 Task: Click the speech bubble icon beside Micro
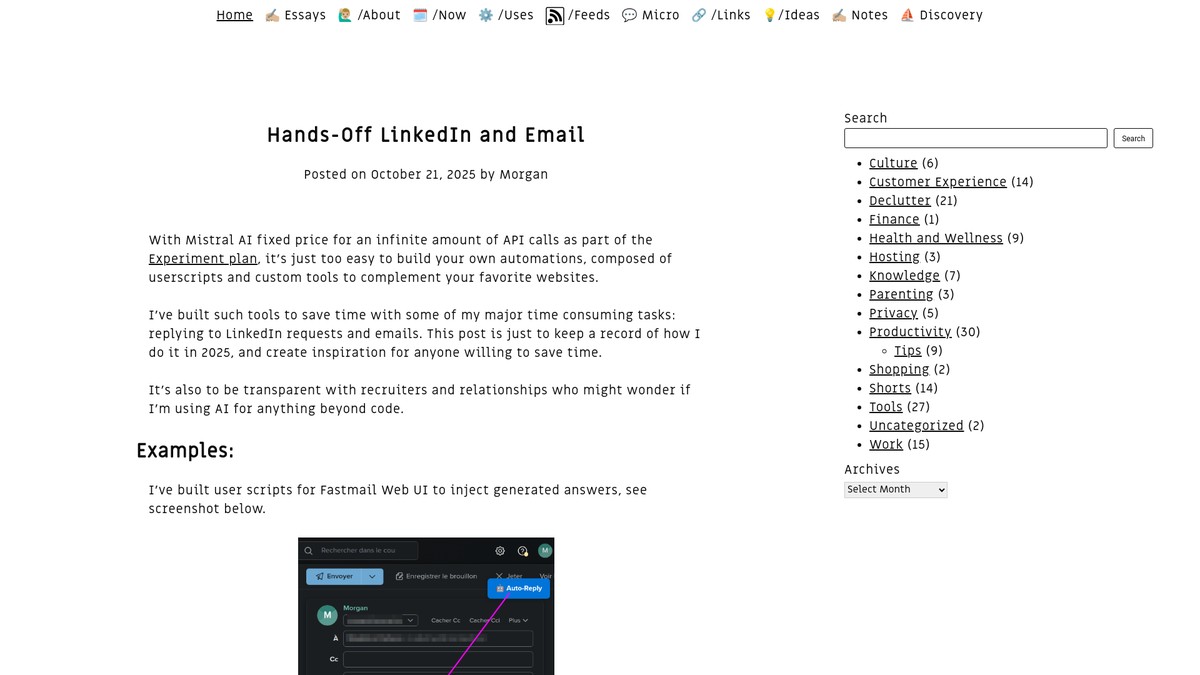[629, 15]
